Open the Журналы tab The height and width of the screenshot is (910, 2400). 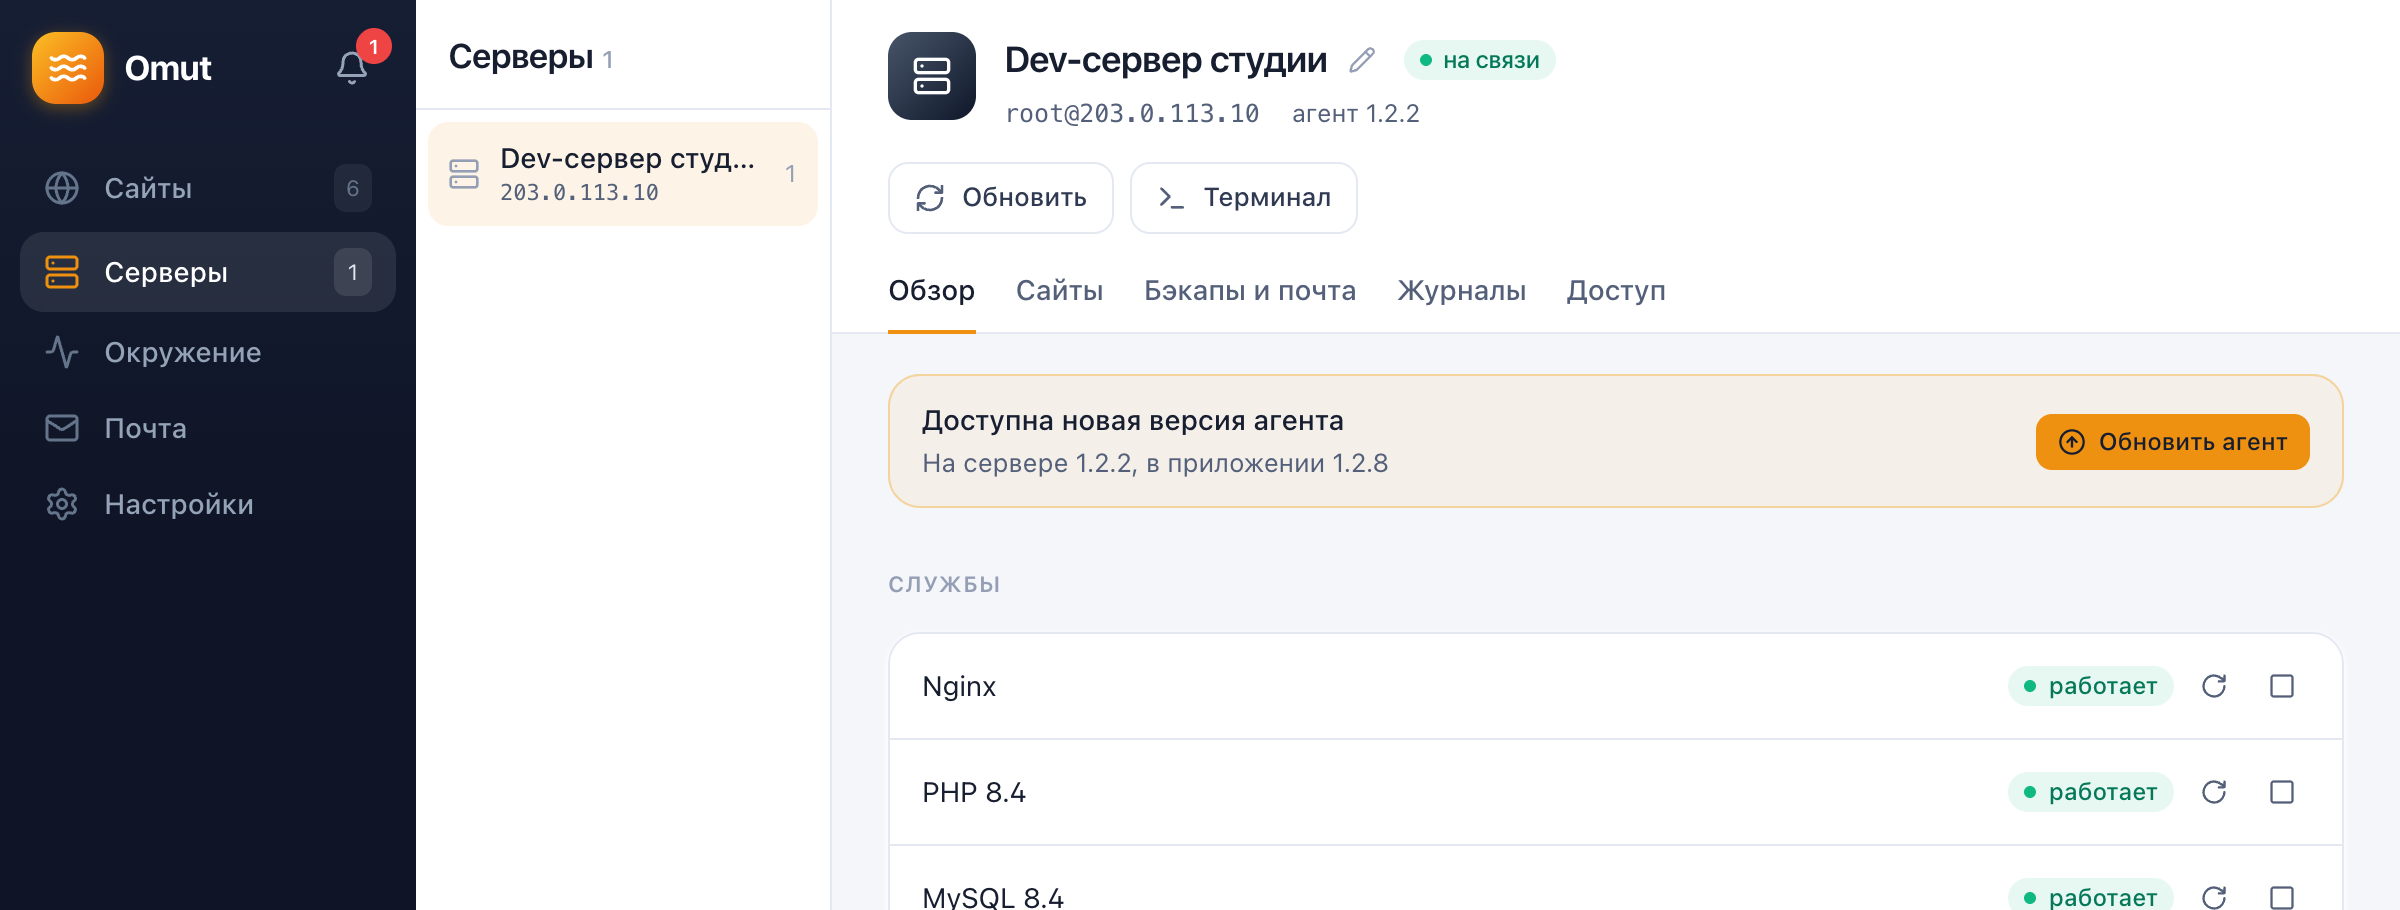point(1462,291)
